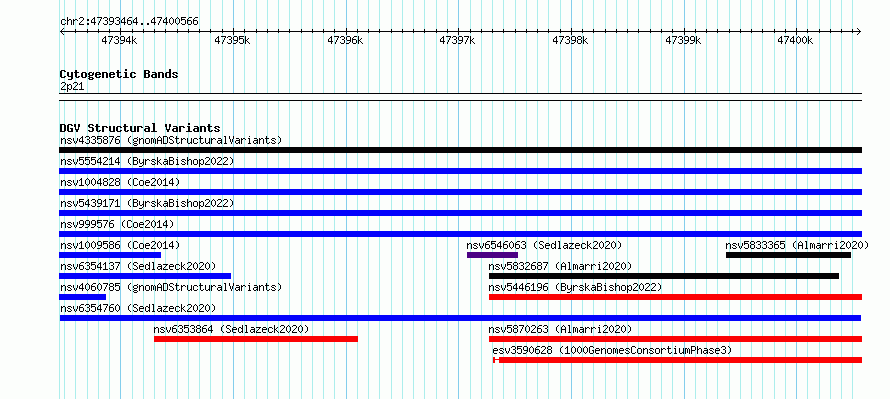Click the right arrowhead of the ruler
The height and width of the screenshot is (399, 890).
[x=859, y=31]
